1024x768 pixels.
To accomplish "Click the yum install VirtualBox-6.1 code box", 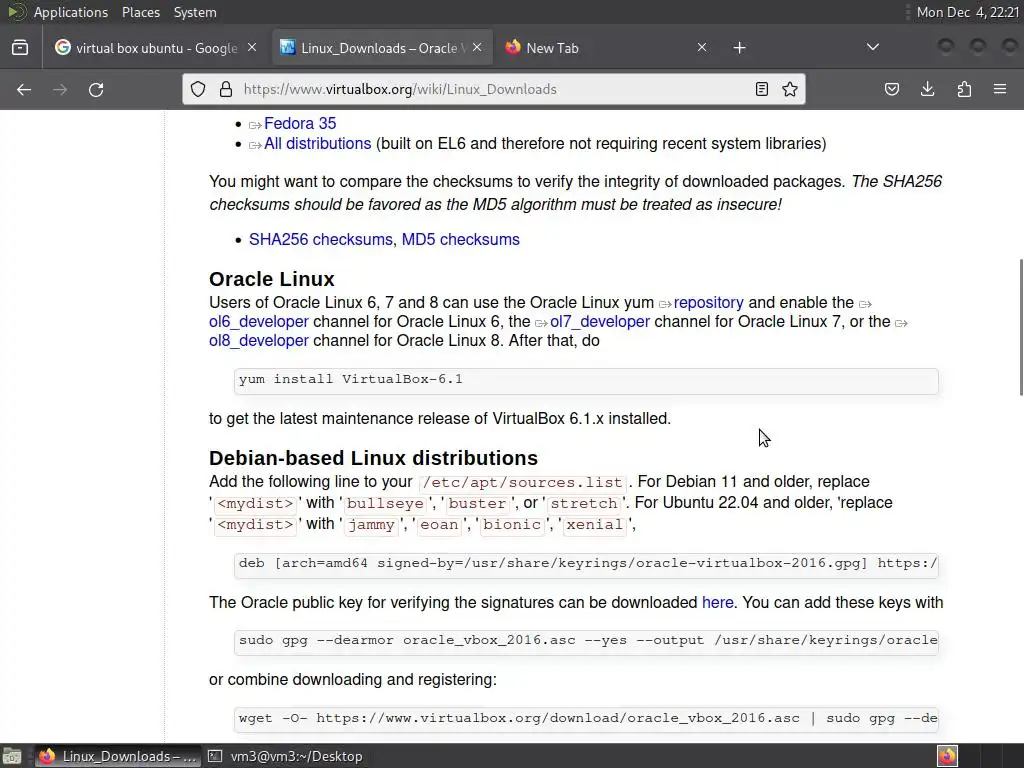I will (x=586, y=381).
